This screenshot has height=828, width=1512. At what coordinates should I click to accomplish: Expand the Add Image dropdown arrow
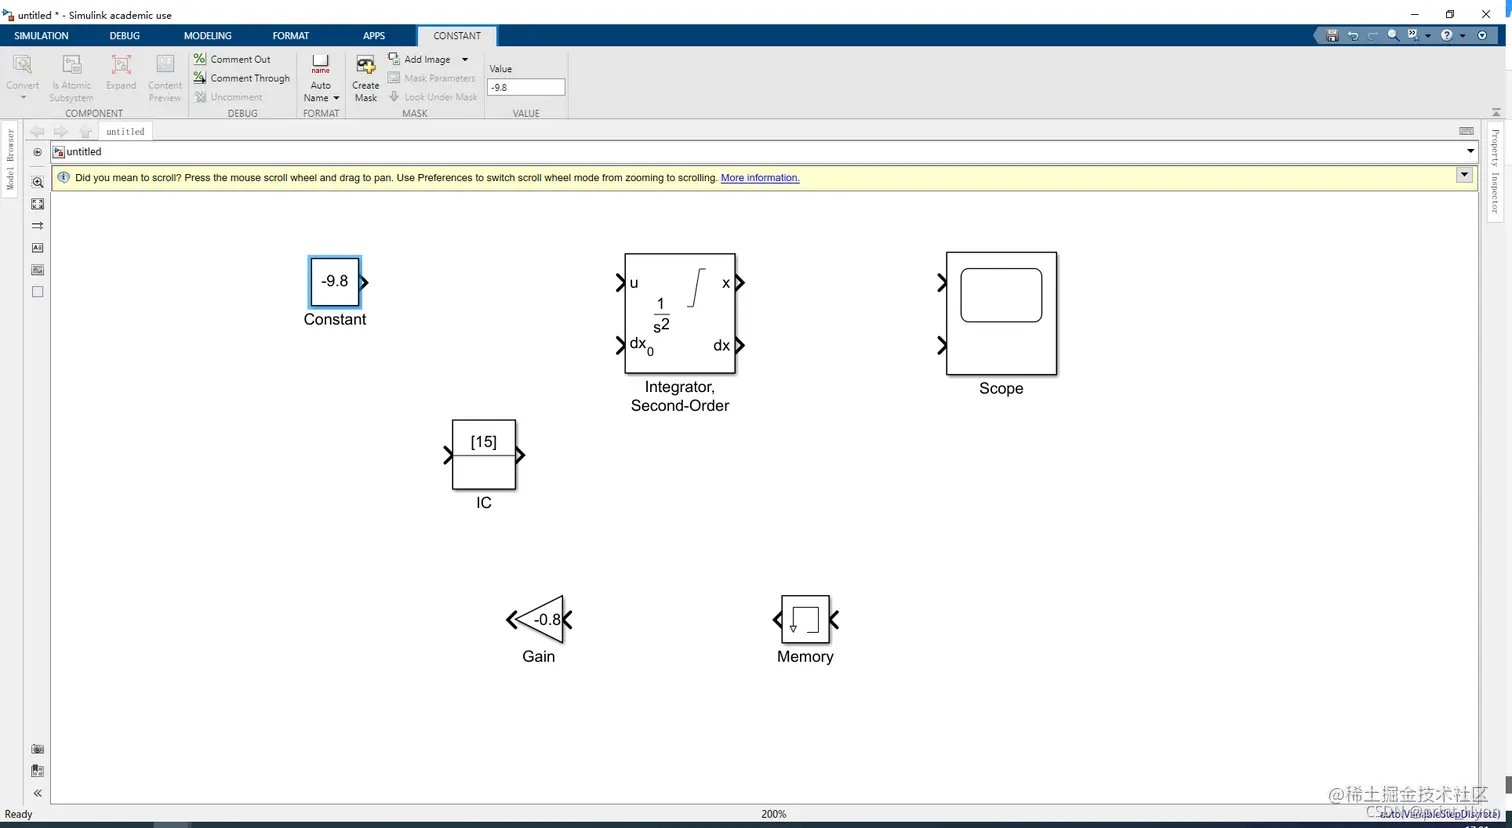[x=465, y=59]
